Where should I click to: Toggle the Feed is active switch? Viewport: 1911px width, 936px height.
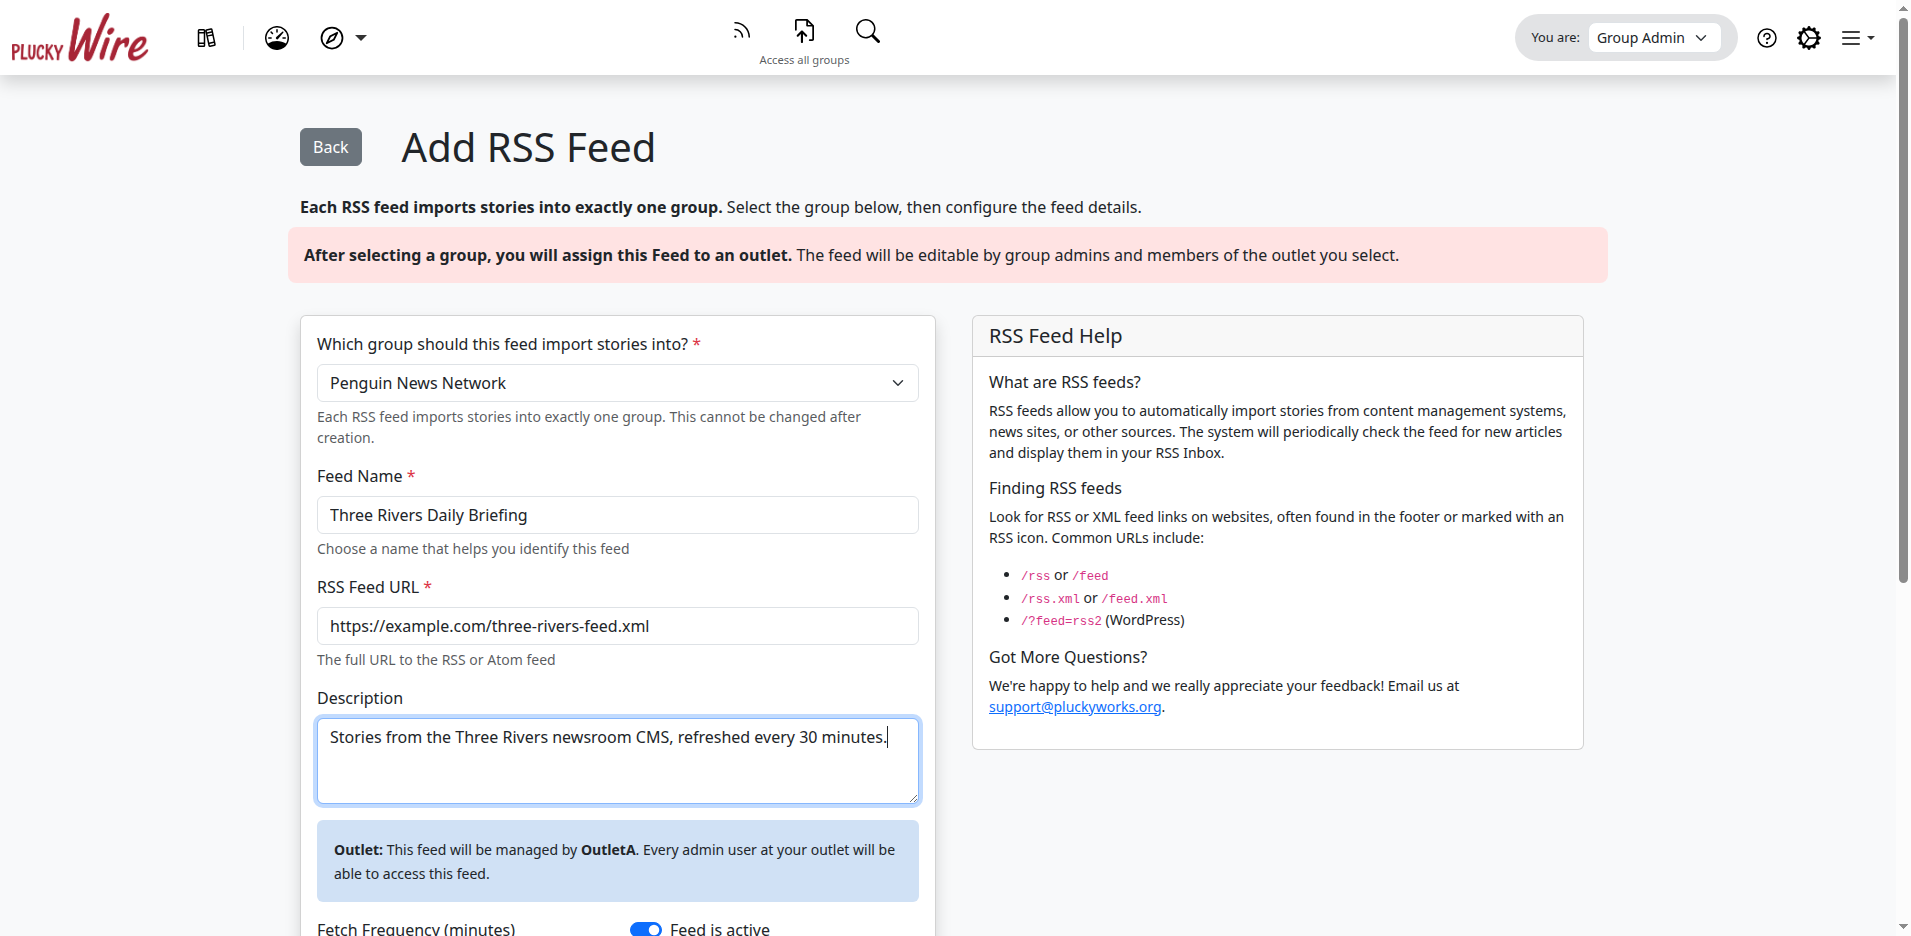click(646, 929)
